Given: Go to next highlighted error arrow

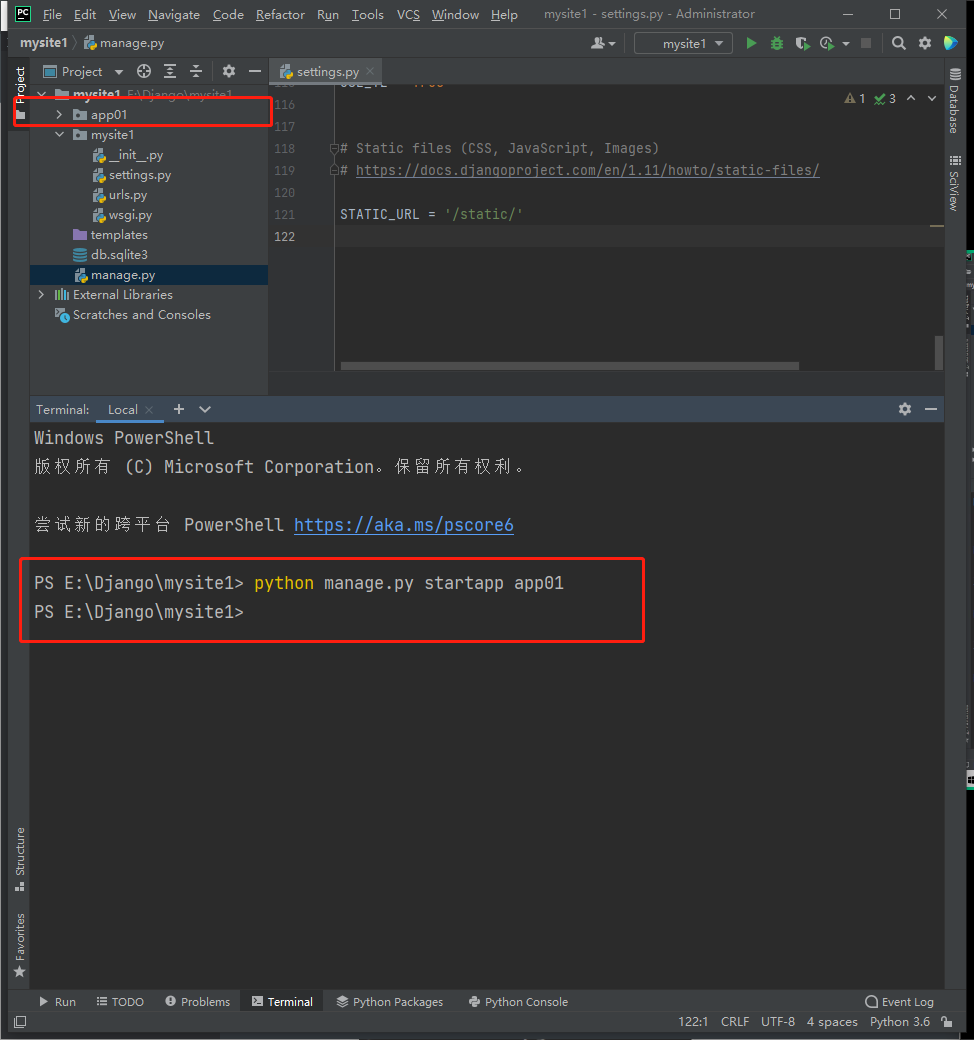Looking at the screenshot, I should (932, 98).
